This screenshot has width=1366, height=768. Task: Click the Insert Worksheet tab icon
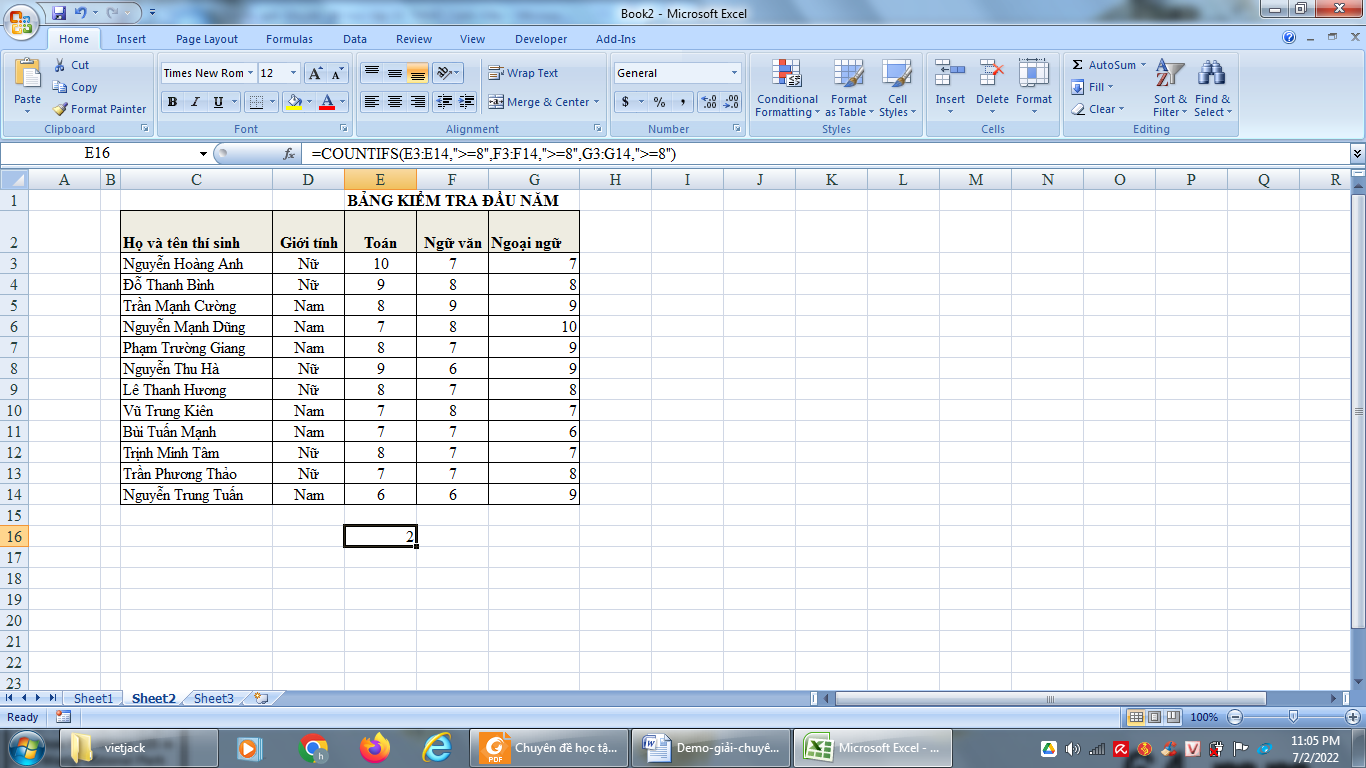[x=261, y=698]
